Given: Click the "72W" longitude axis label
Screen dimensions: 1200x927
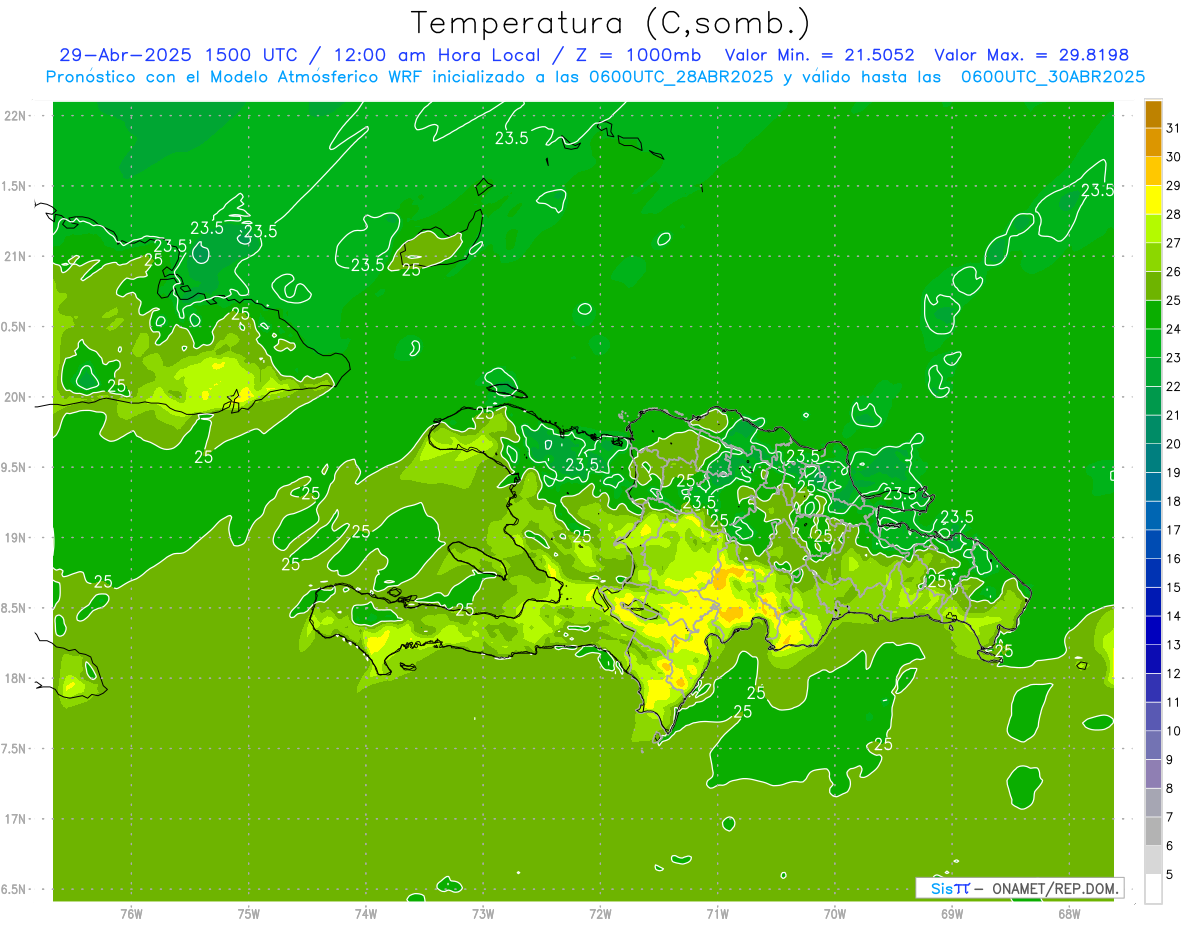Looking at the screenshot, I should [600, 914].
